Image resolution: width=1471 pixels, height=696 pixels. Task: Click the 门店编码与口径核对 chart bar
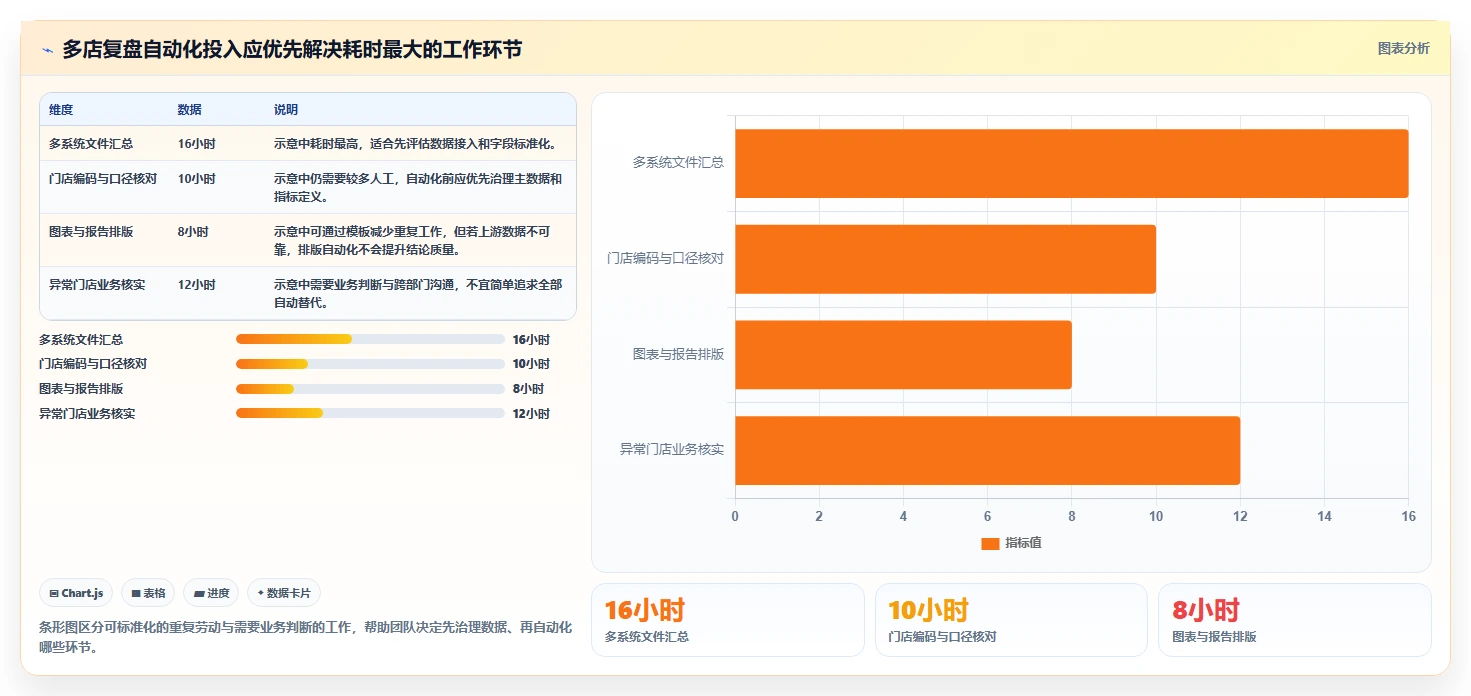[x=945, y=259]
